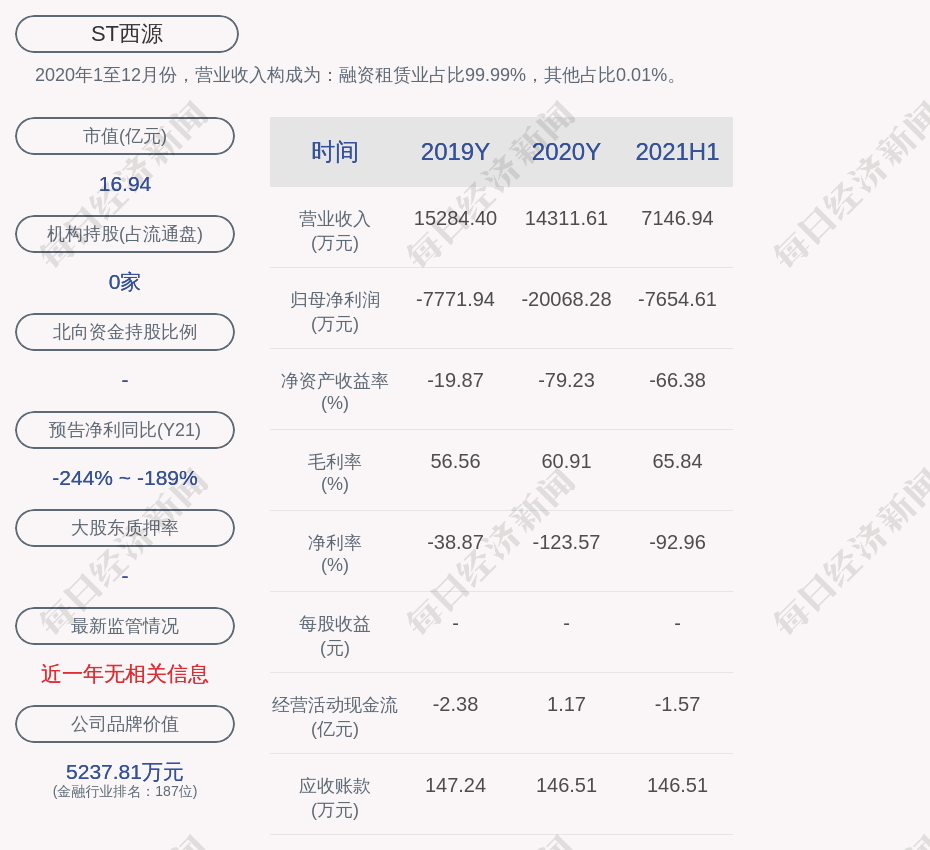Click the 2021H1 column header

(x=677, y=152)
